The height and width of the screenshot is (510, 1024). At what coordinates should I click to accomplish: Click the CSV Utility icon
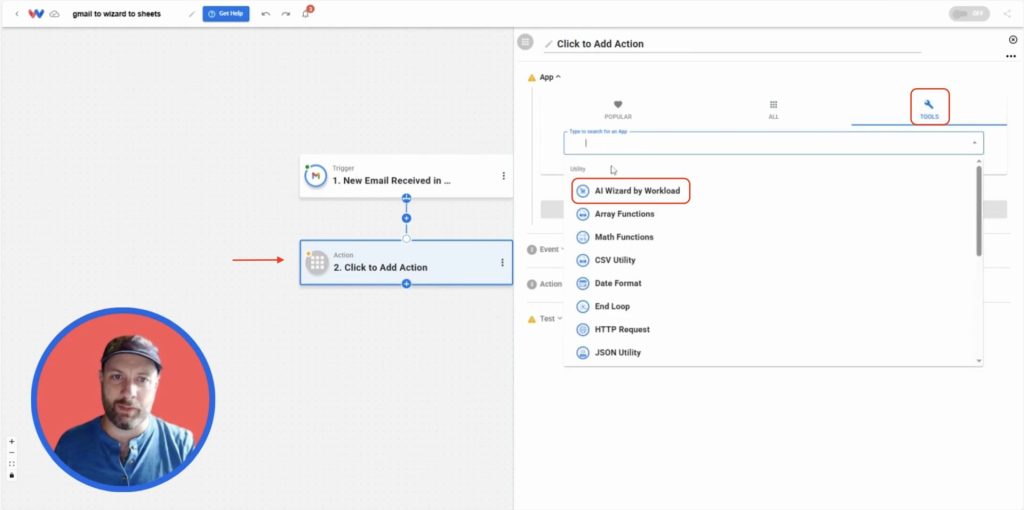click(583, 260)
